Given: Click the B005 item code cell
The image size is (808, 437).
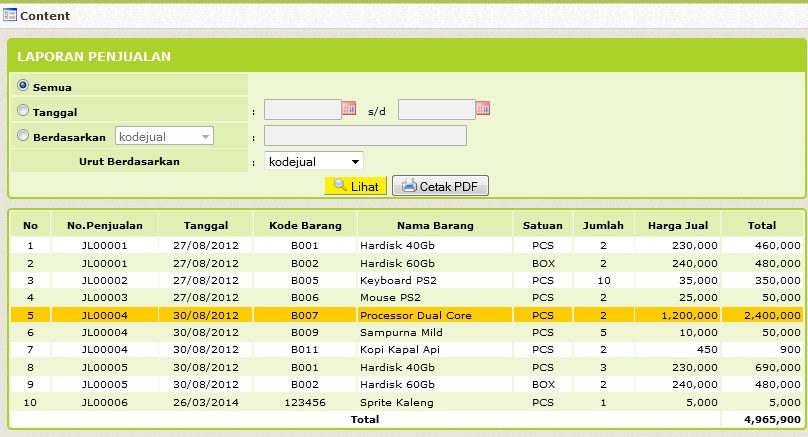Looking at the screenshot, I should 305,280.
